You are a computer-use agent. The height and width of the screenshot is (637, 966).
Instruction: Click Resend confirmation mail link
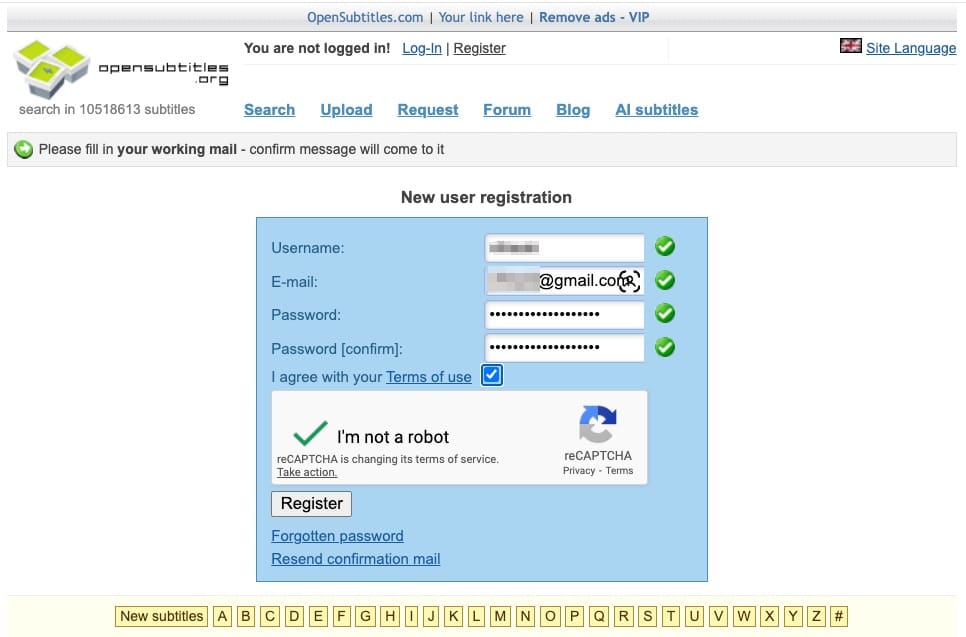point(356,559)
